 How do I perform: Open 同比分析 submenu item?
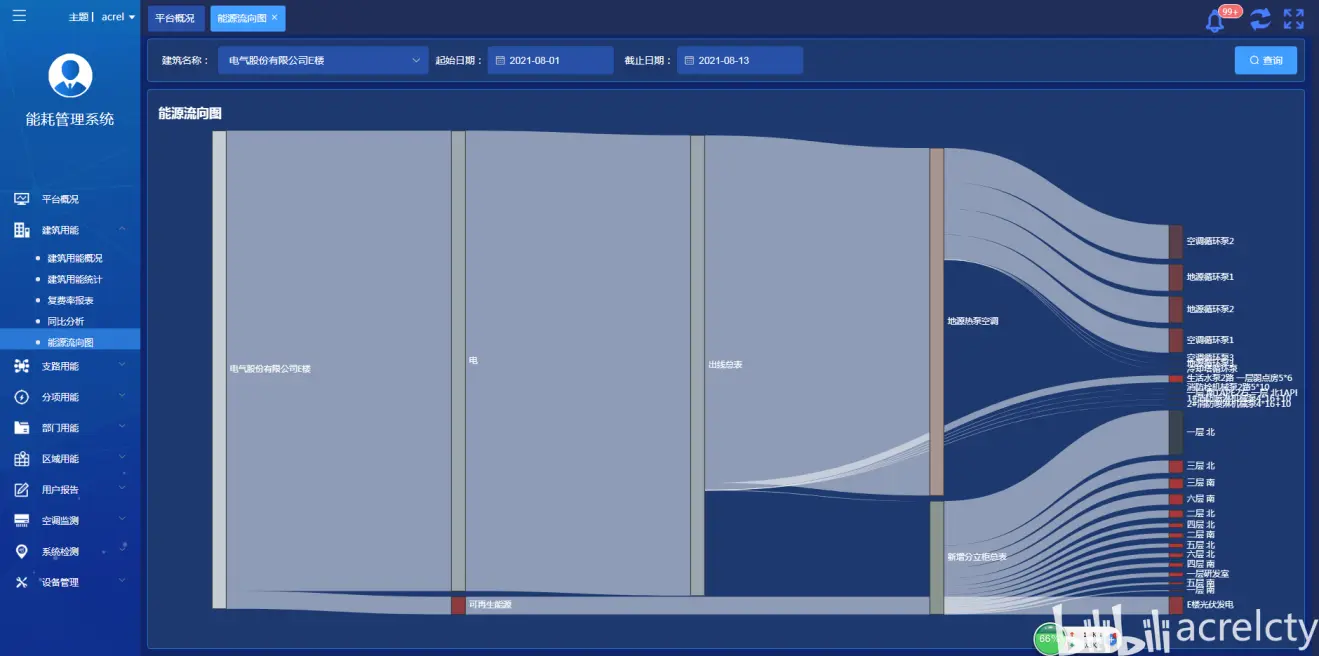pos(66,321)
